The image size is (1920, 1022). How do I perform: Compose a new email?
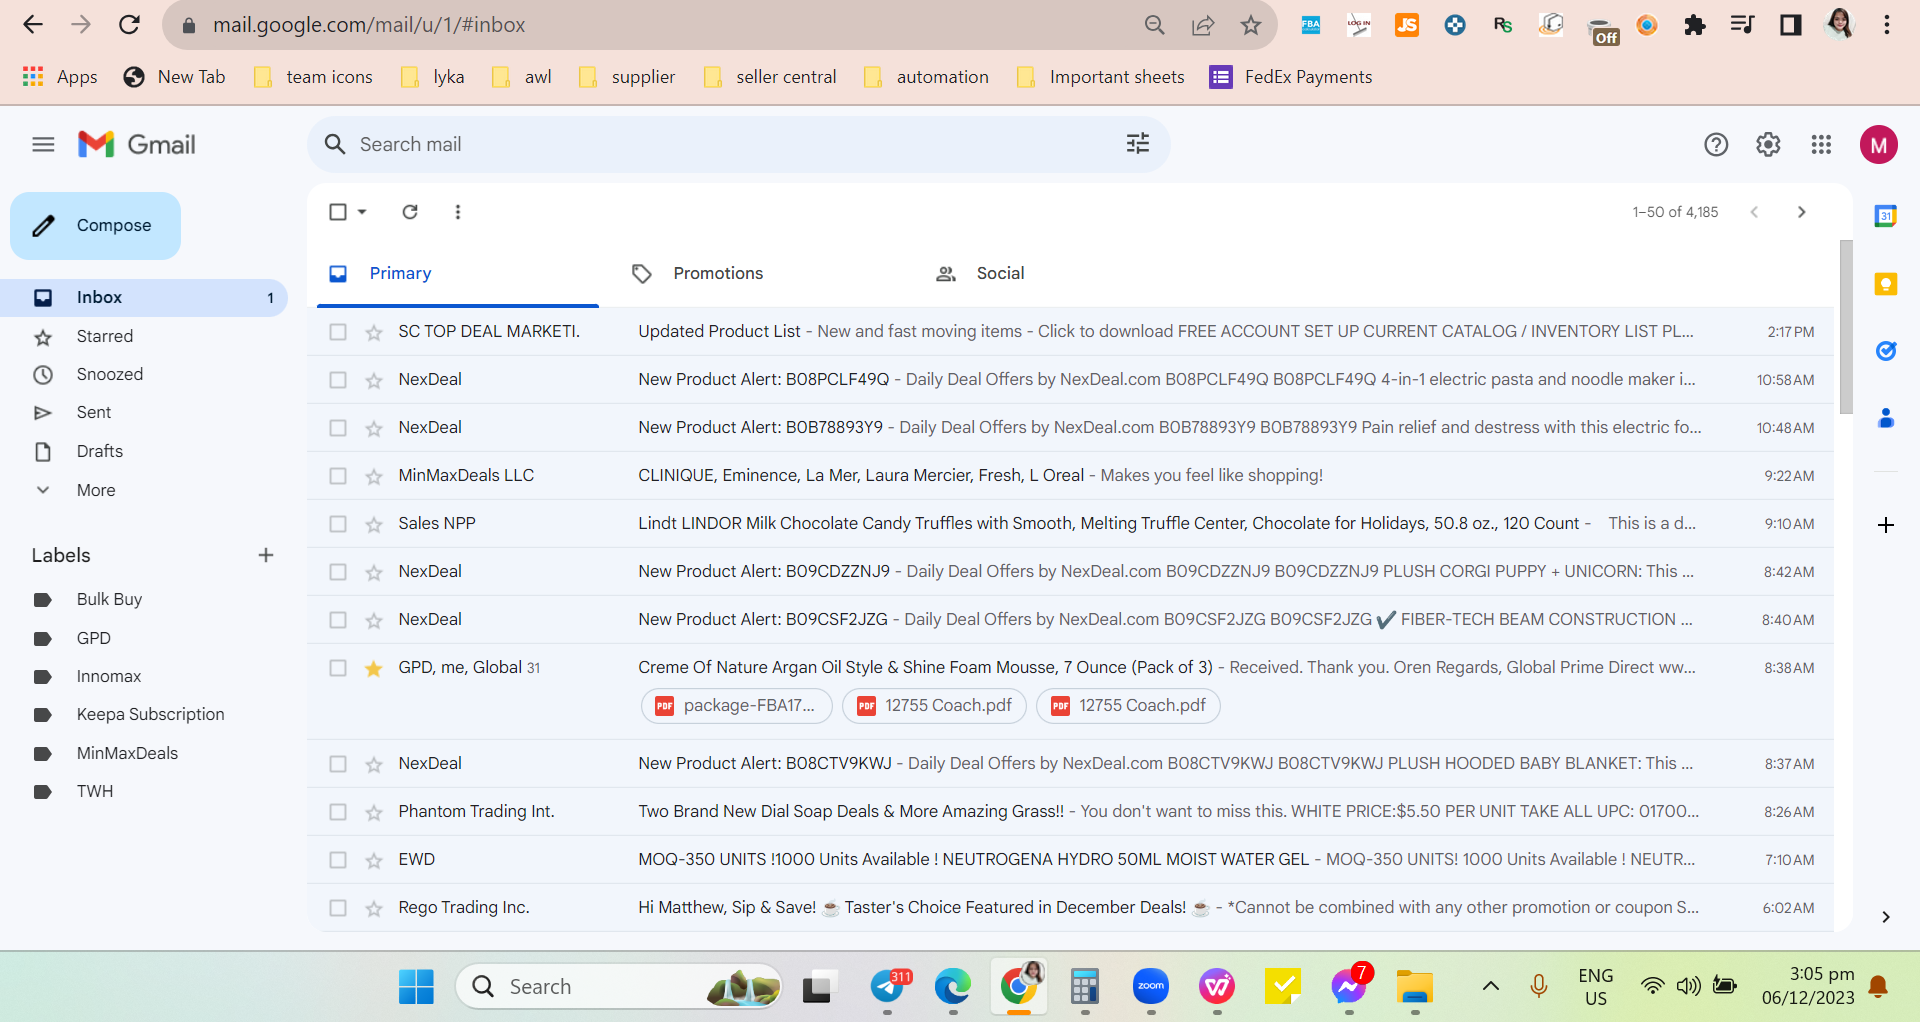[x=96, y=226]
